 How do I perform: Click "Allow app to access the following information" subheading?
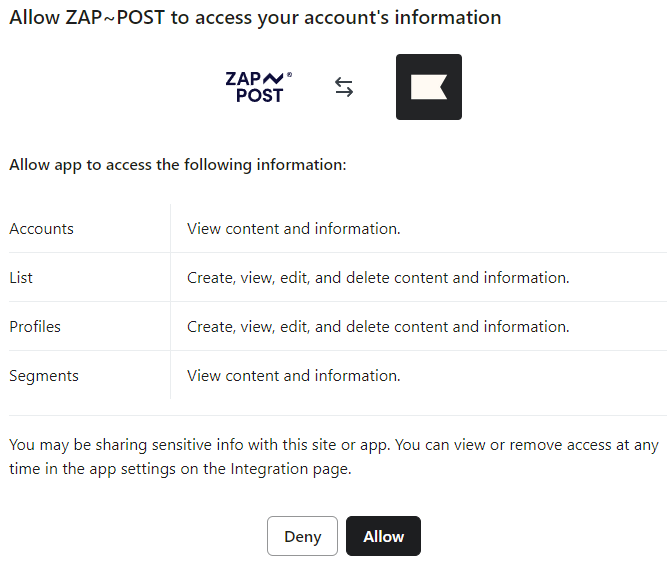click(178, 165)
